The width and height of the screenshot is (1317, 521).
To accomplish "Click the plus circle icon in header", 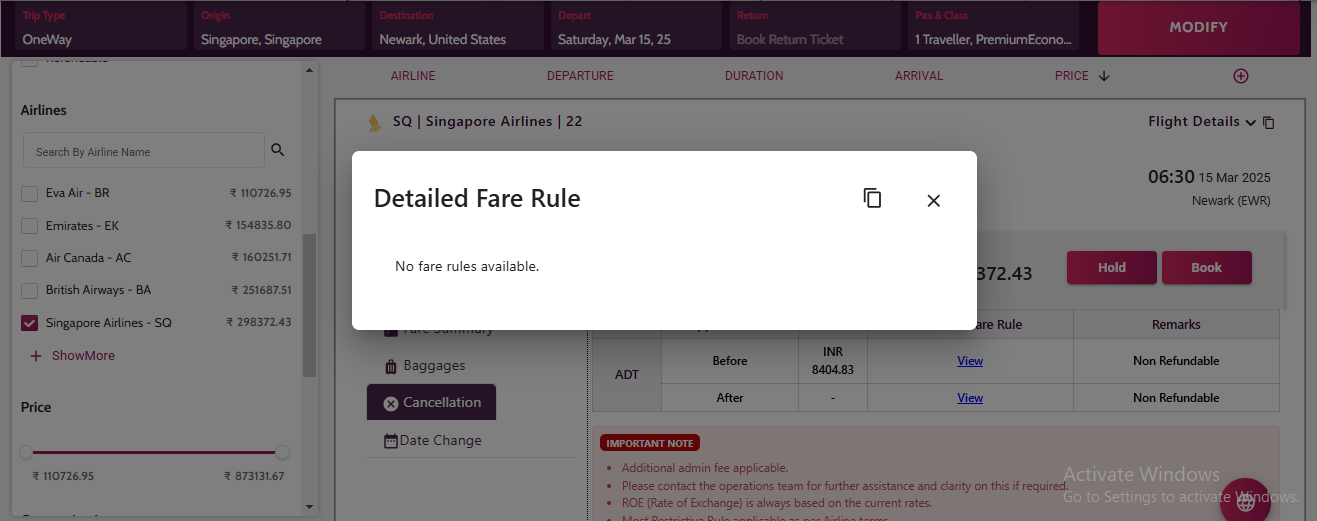I will pyautogui.click(x=1241, y=76).
